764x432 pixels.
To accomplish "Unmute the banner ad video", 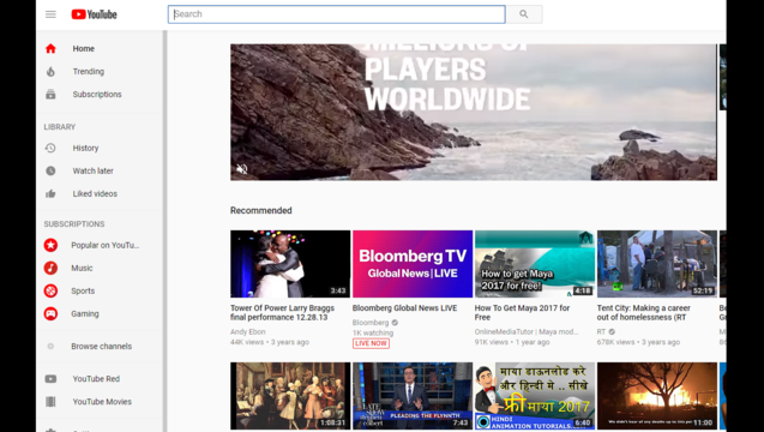I will click(242, 169).
